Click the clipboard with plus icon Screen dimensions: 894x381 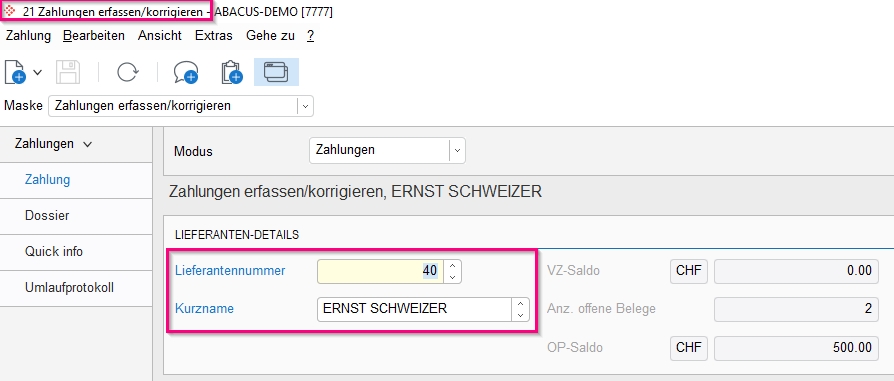[x=231, y=72]
